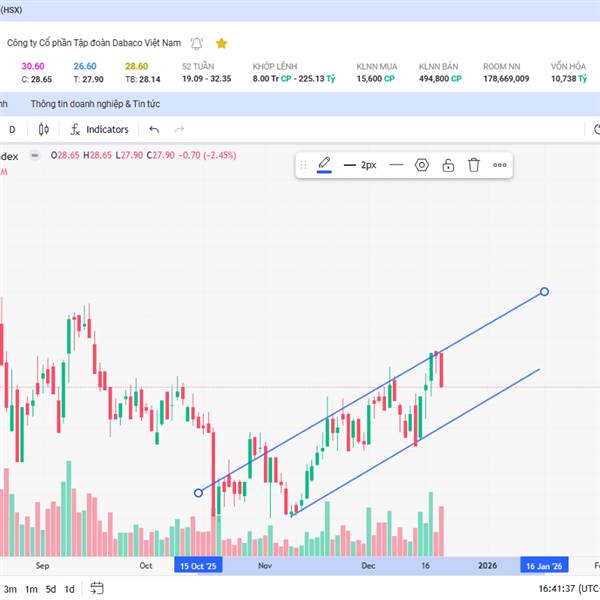The width and height of the screenshot is (600, 600).
Task: Select the 3m time range
Action: pos(10,589)
